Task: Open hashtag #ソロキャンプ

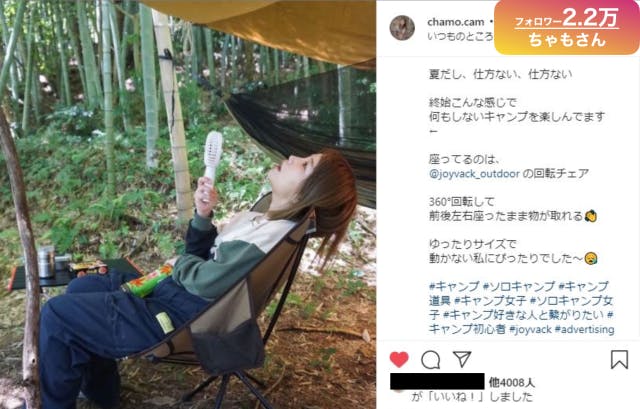Action: coord(519,286)
